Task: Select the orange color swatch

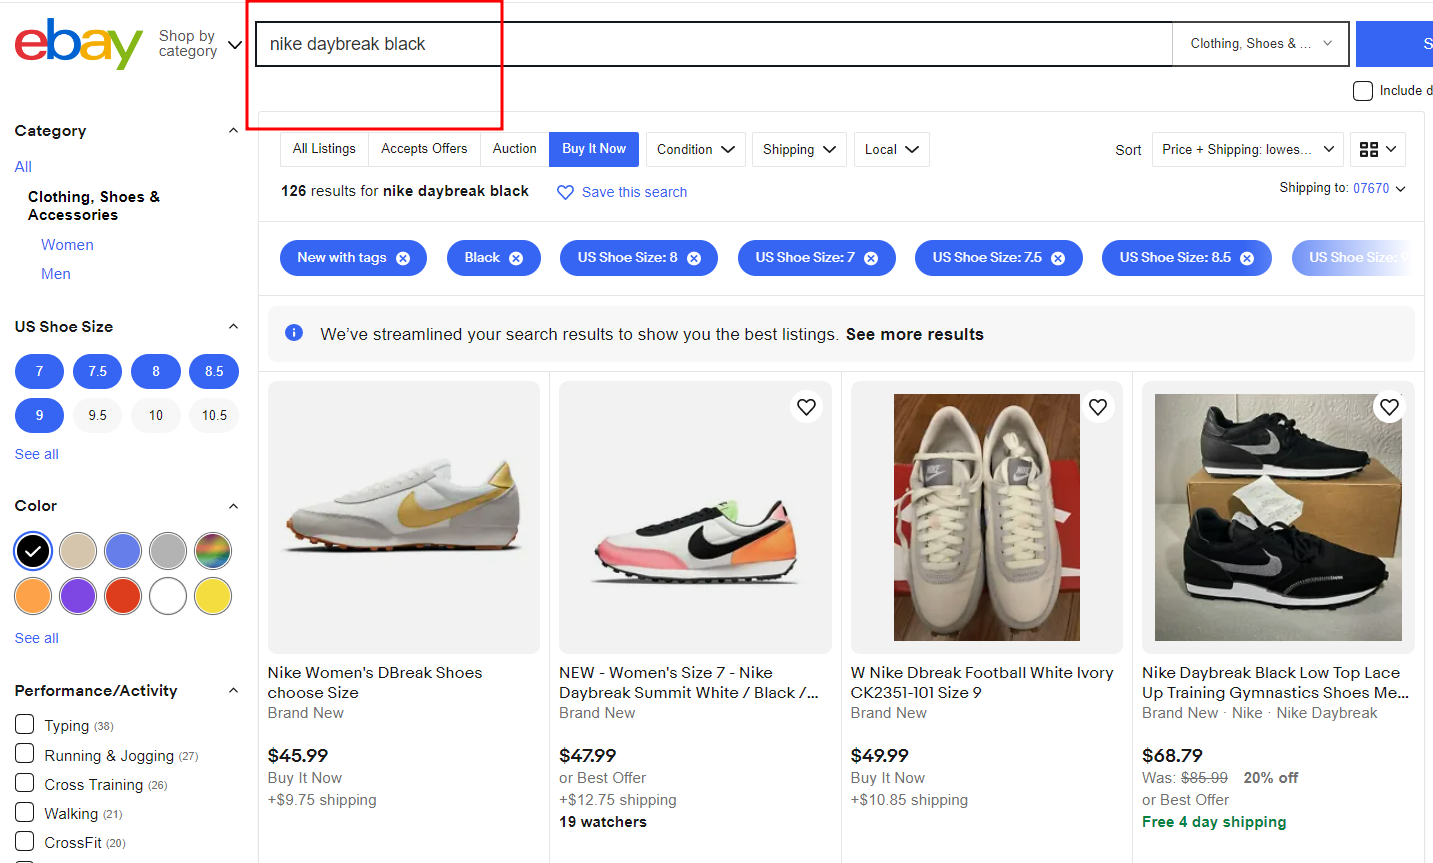Action: (33, 596)
